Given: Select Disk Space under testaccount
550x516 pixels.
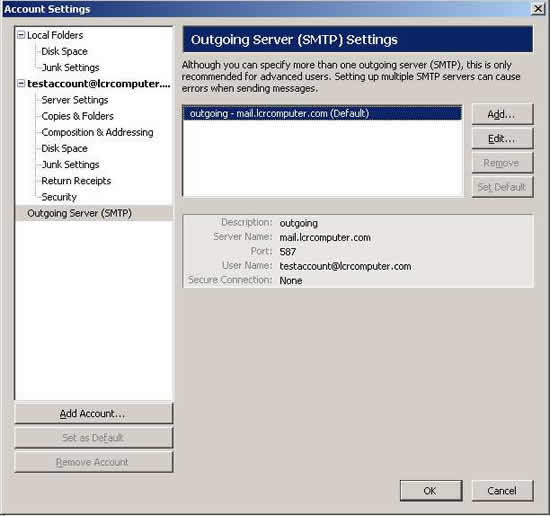Looking at the screenshot, I should point(64,148).
